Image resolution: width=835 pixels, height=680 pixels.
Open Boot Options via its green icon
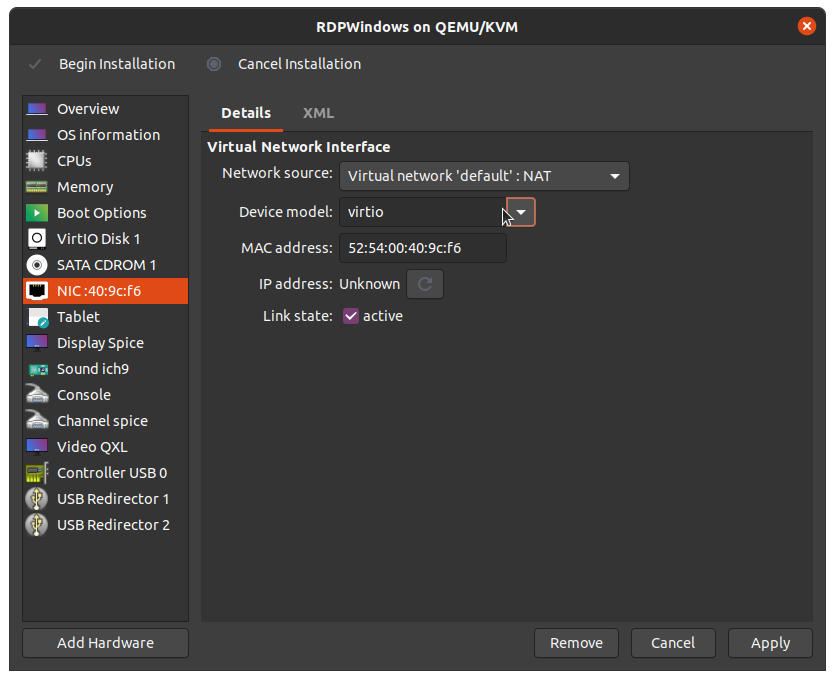click(x=37, y=213)
